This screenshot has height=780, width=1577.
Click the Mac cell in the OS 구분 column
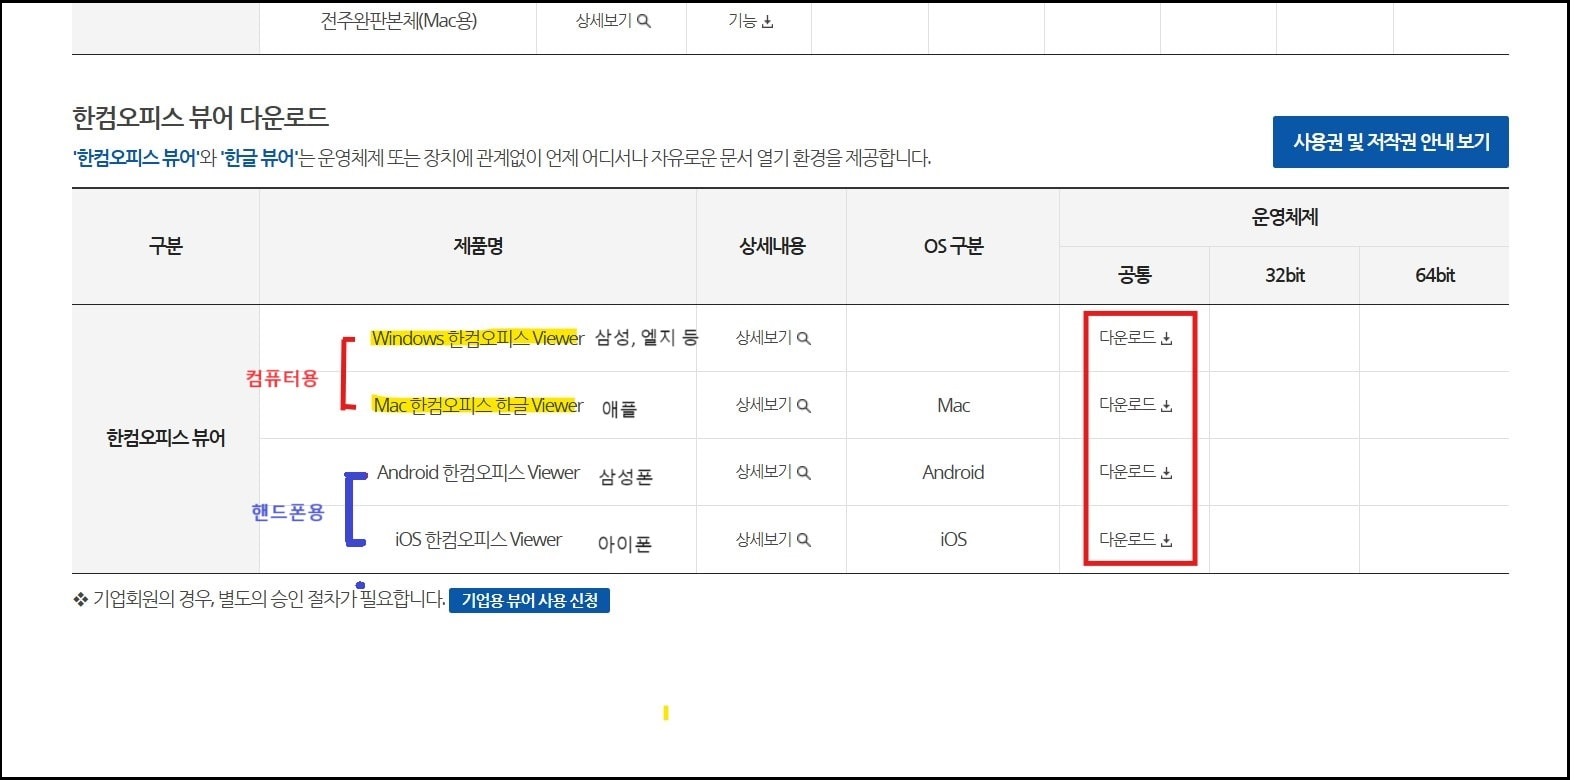(953, 405)
